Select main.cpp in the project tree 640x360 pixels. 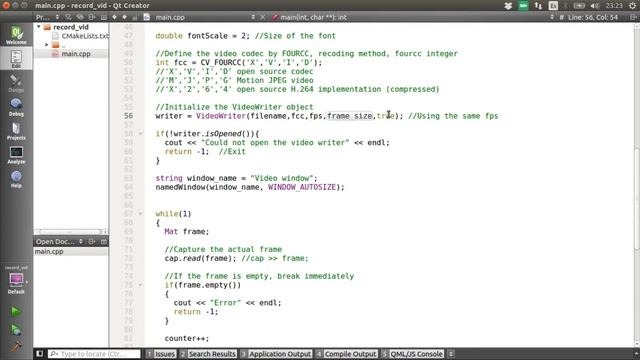[76, 54]
